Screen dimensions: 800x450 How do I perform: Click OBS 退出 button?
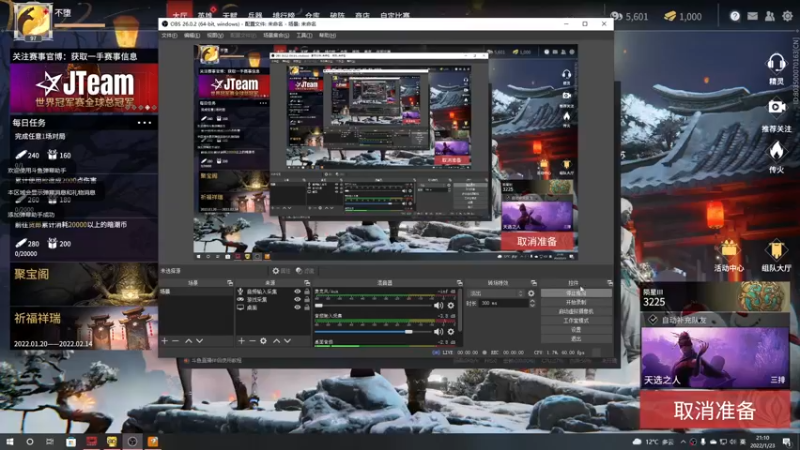pyautogui.click(x=576, y=338)
